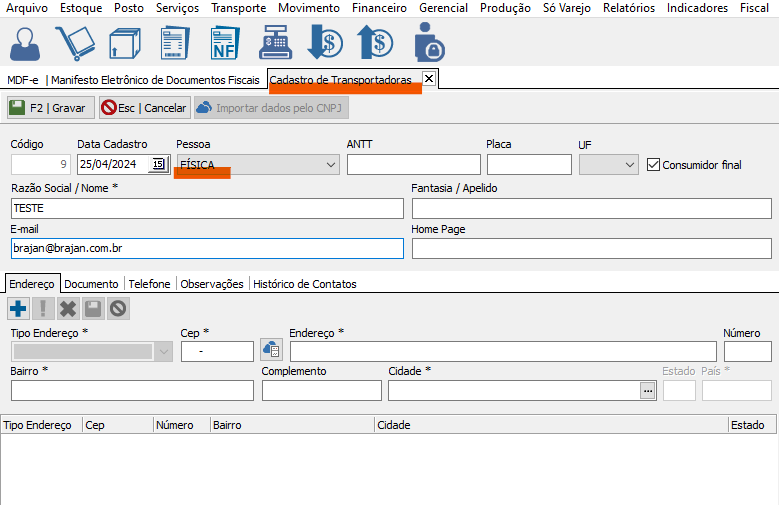Click the NF invoice document icon
Image resolution: width=779 pixels, height=505 pixels.
tap(225, 43)
